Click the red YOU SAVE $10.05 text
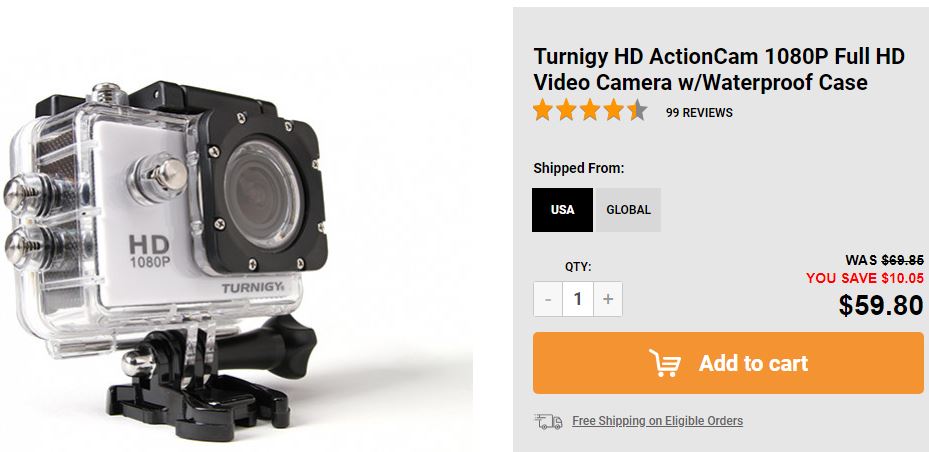Image resolution: width=929 pixels, height=452 pixels. [864, 278]
